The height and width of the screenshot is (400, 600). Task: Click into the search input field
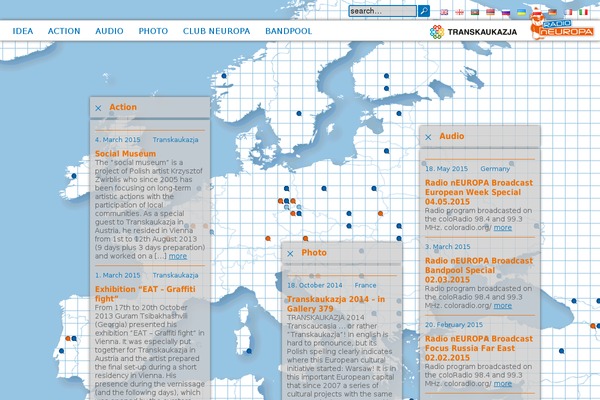coord(383,11)
